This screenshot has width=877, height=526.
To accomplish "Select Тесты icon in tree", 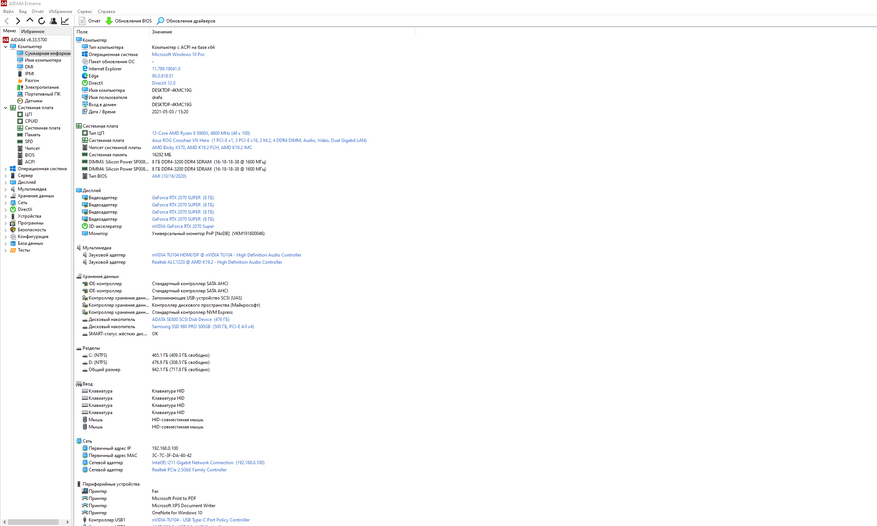I will point(13,250).
